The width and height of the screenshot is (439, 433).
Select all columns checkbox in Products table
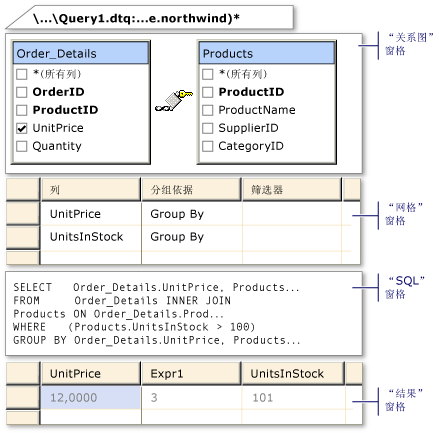point(208,74)
